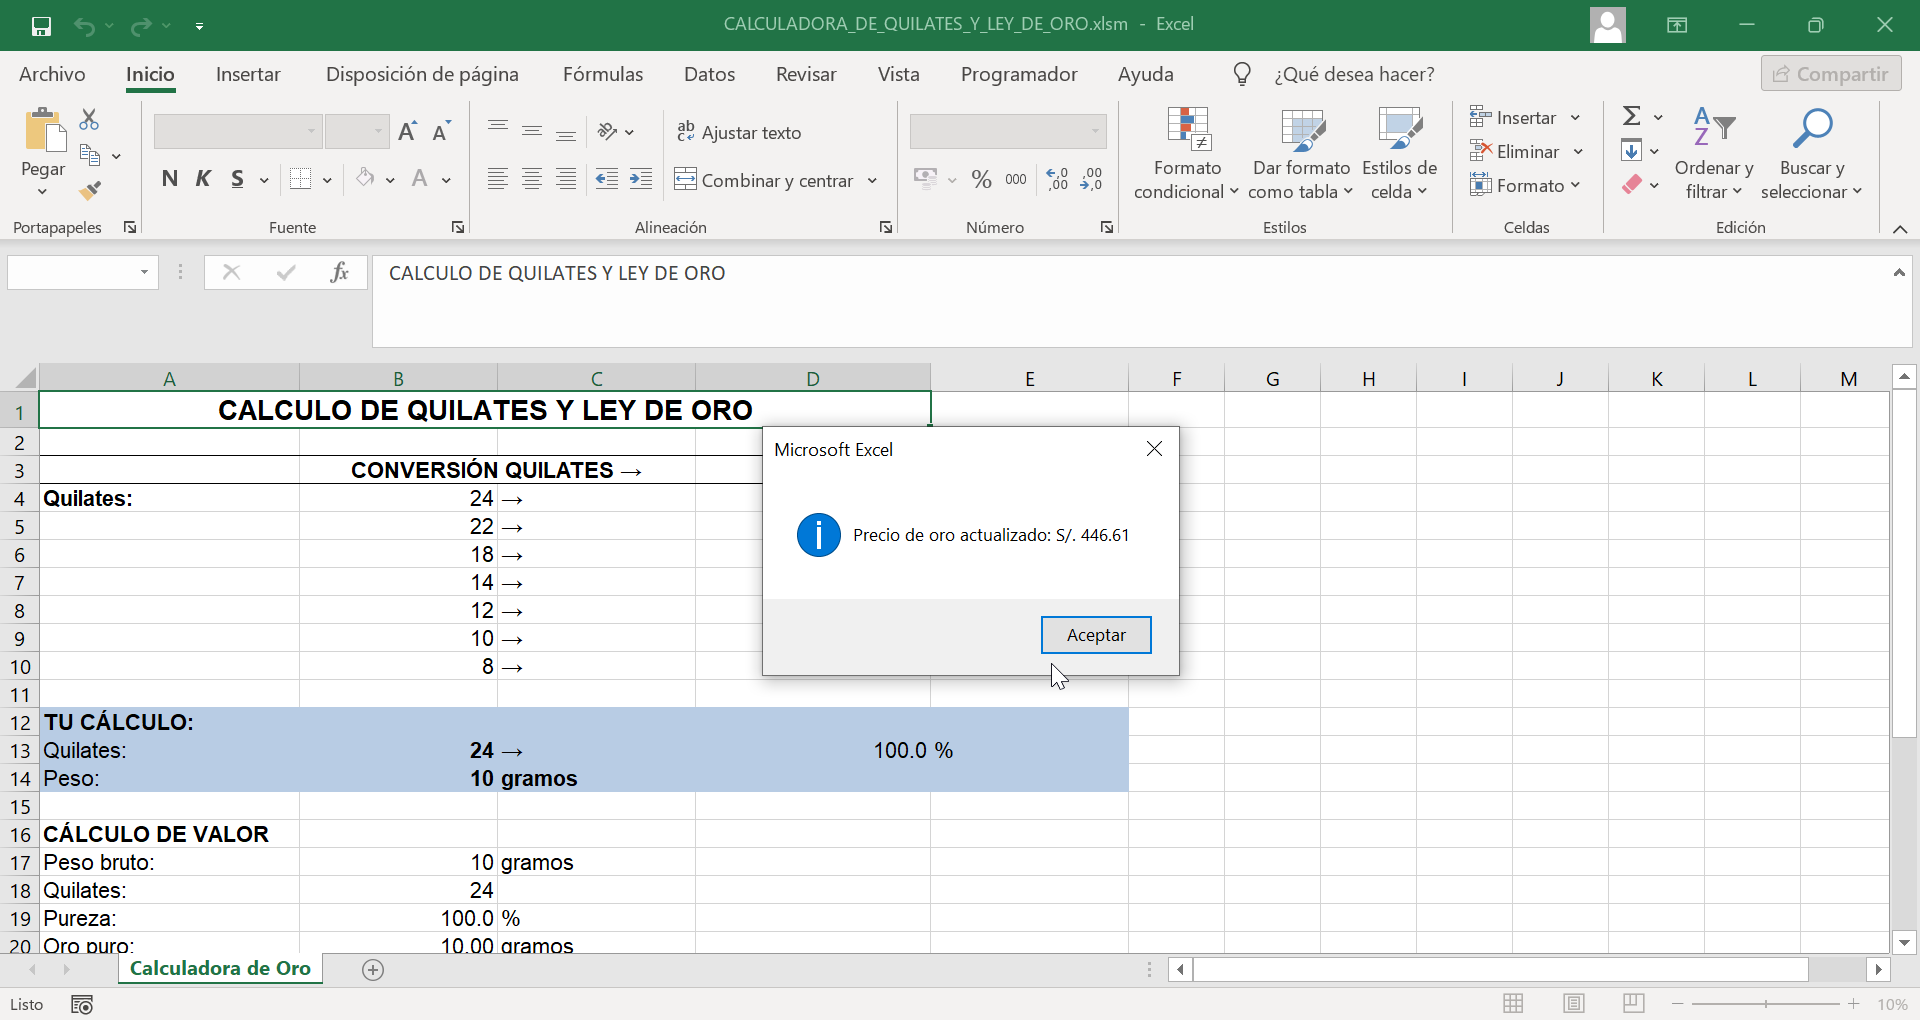The width and height of the screenshot is (1920, 1020).
Task: Select the Cut tool in Portapapeles
Action: coord(89,118)
